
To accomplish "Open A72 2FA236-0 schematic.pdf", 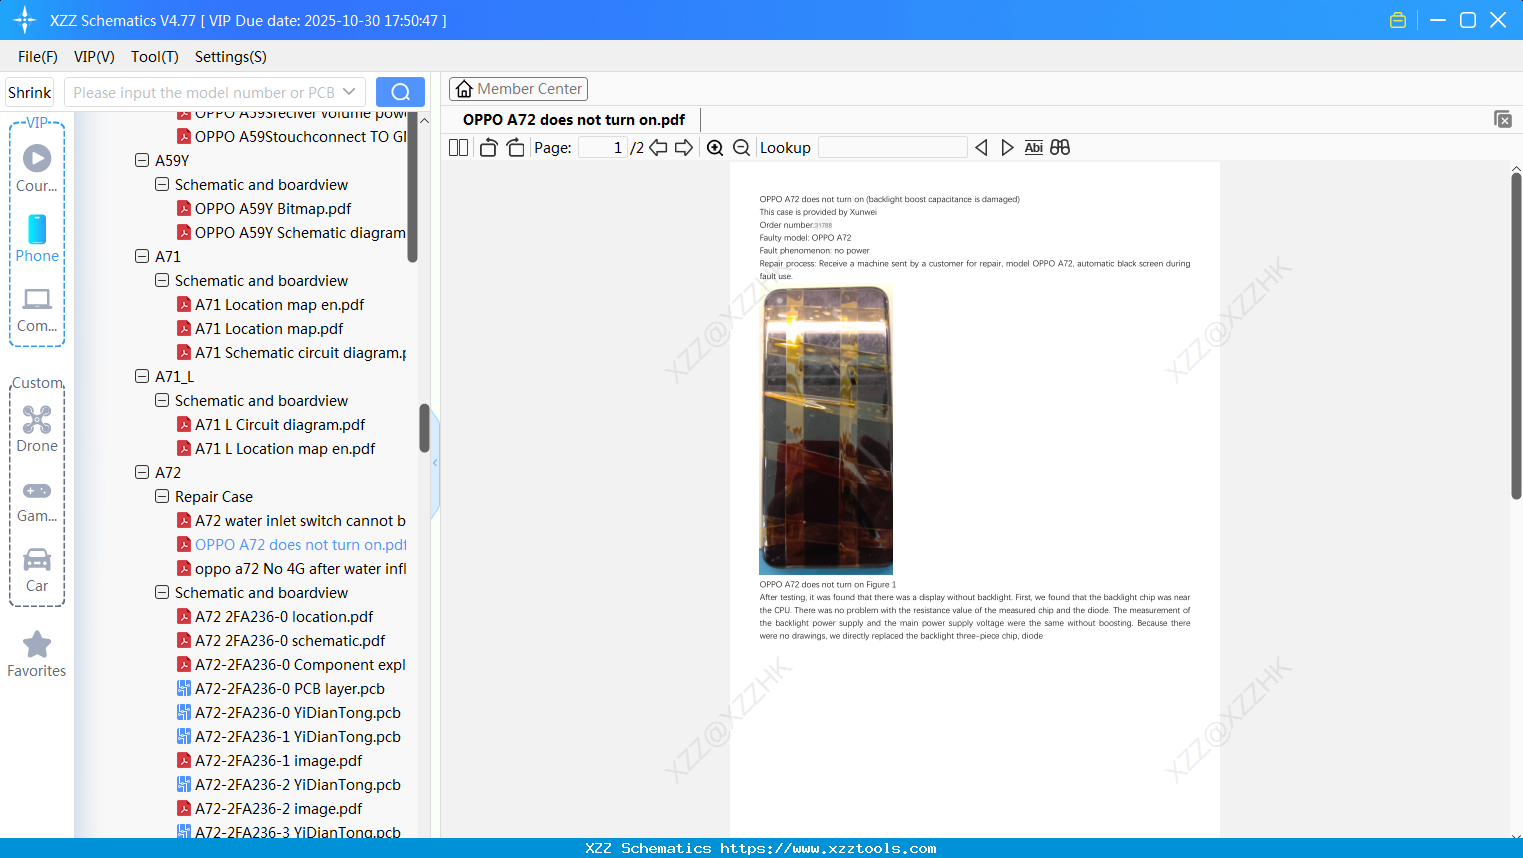I will click(x=290, y=640).
